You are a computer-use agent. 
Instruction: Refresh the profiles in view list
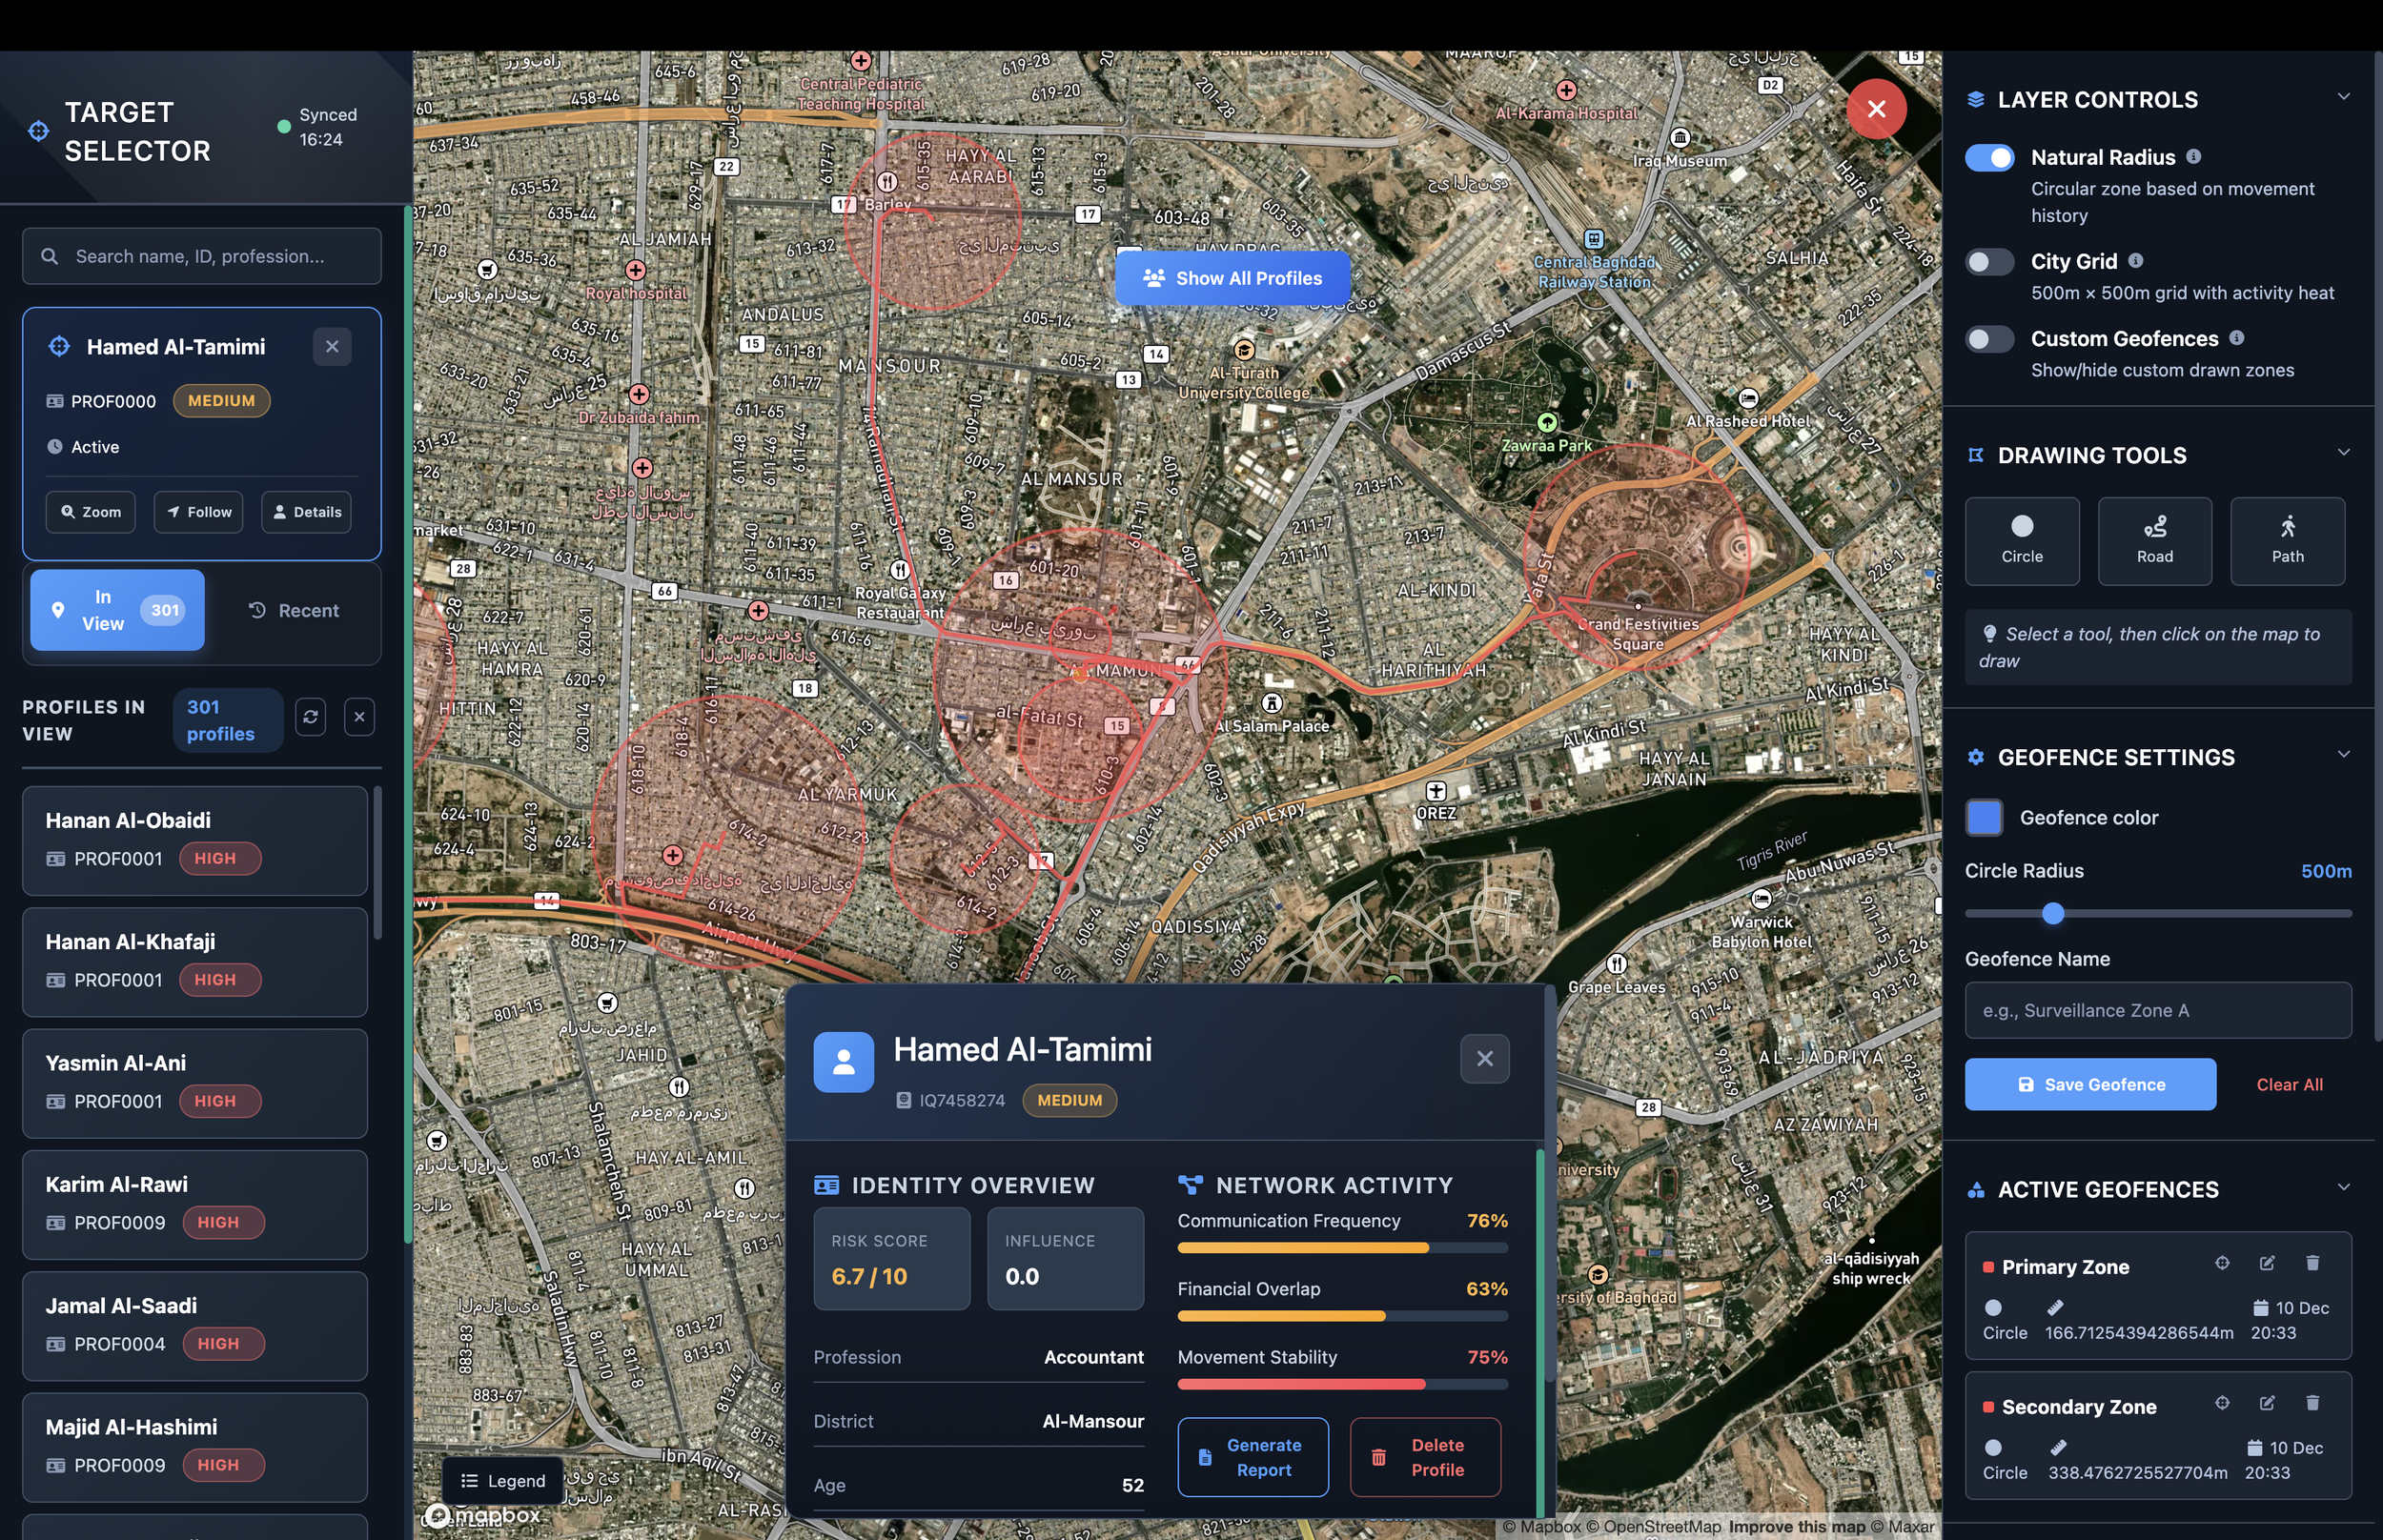pyautogui.click(x=310, y=717)
